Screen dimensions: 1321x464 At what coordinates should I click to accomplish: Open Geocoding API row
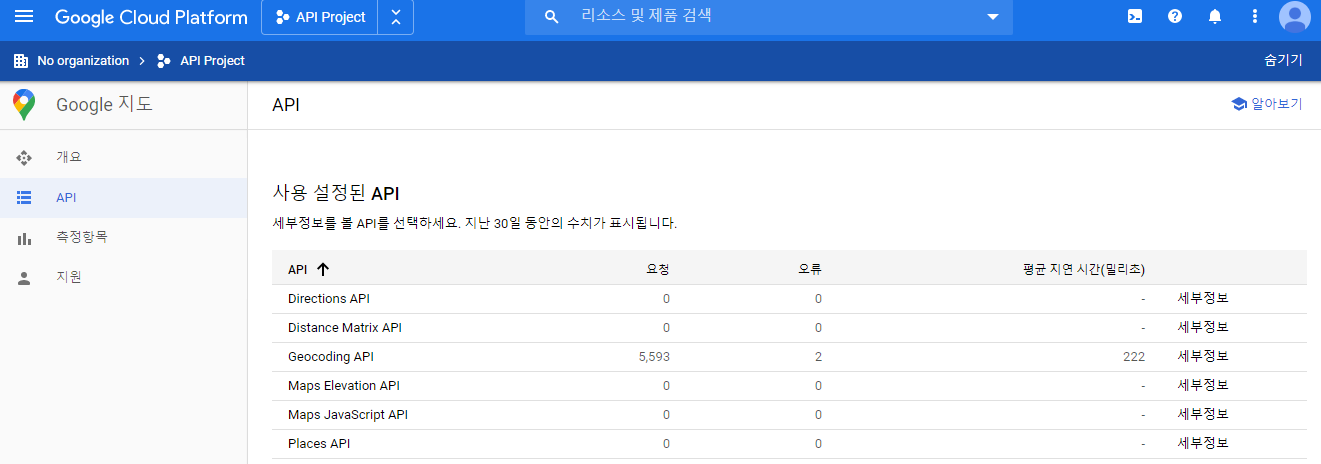point(789,357)
